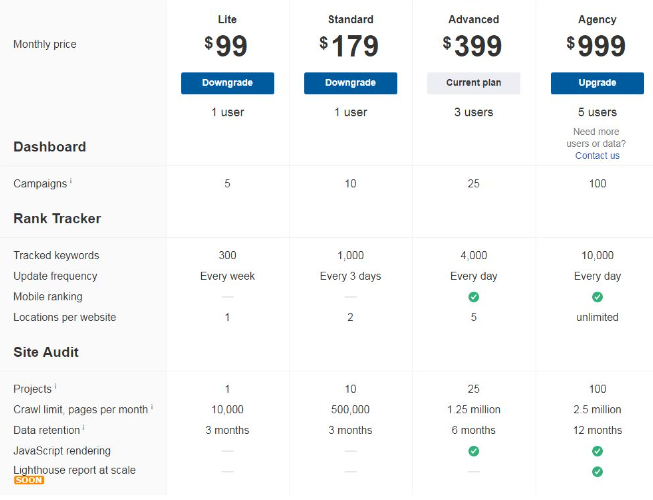
Task: Click the Advanced plan JavaScript rendering checkmark
Action: [x=473, y=451]
